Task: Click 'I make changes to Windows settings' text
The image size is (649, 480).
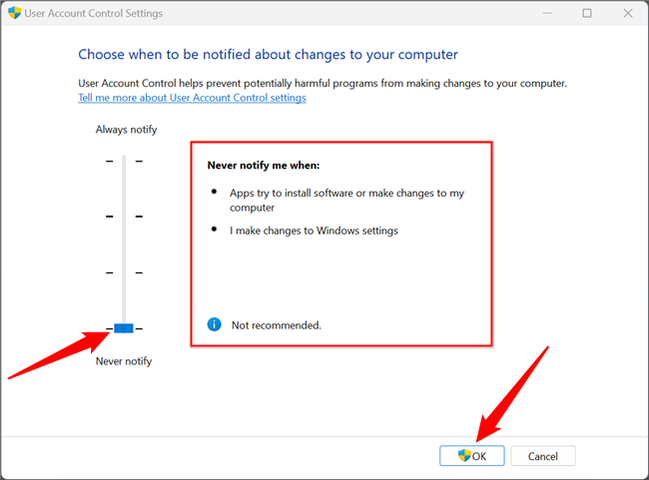Action: click(314, 230)
